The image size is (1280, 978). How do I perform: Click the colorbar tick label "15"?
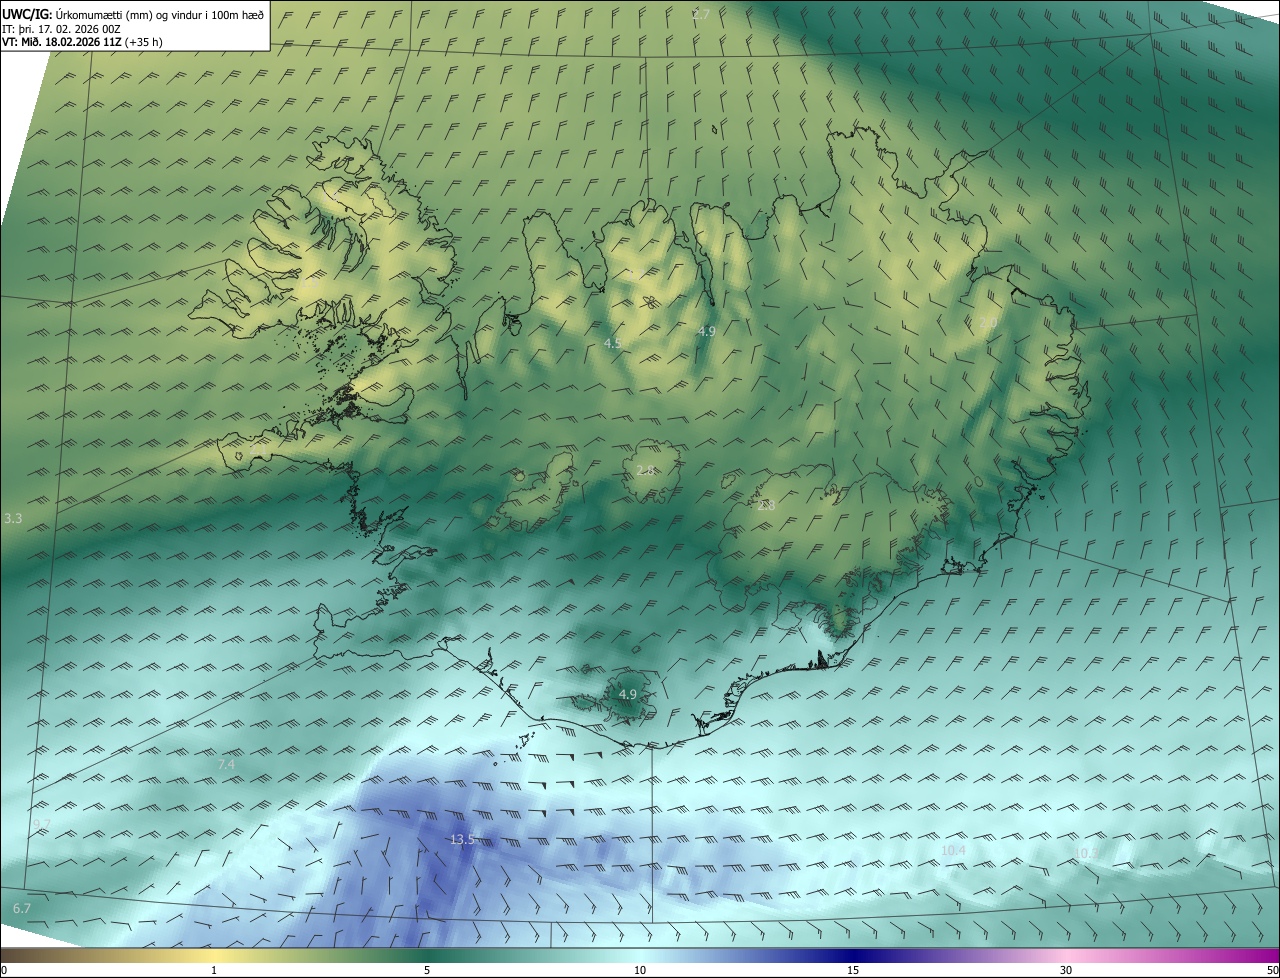(853, 970)
